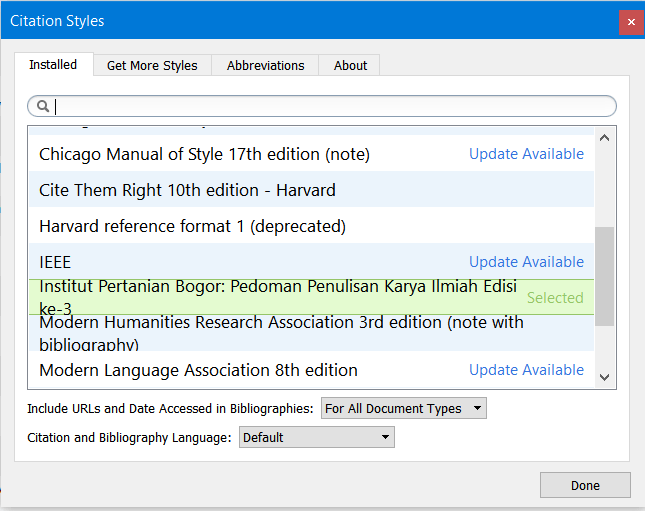Screen dimensions: 645x511
Task: Choose the IEEE citation style
Action: tap(55, 262)
